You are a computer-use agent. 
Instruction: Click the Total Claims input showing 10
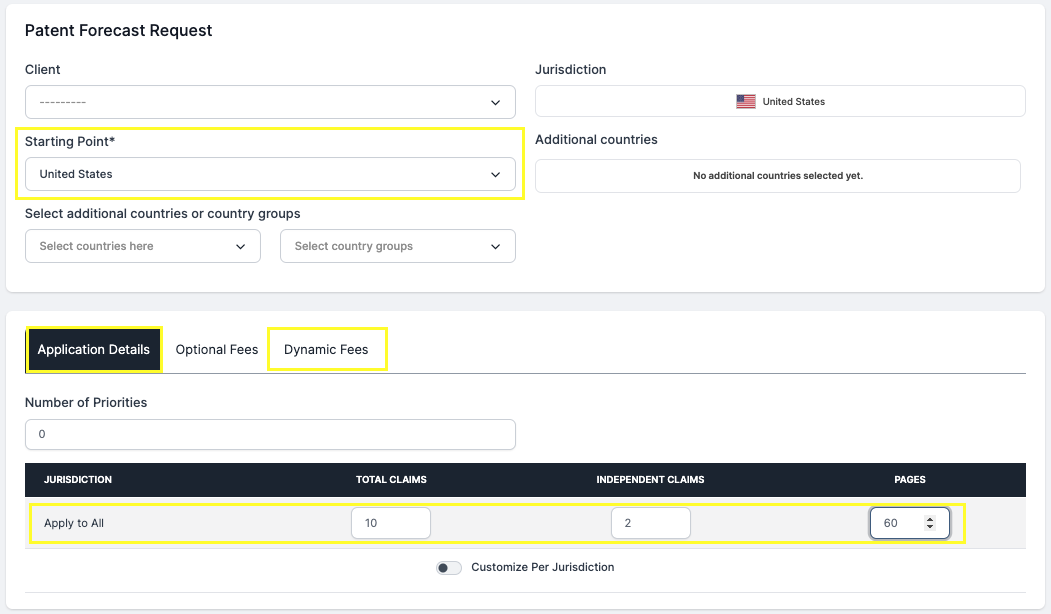391,522
